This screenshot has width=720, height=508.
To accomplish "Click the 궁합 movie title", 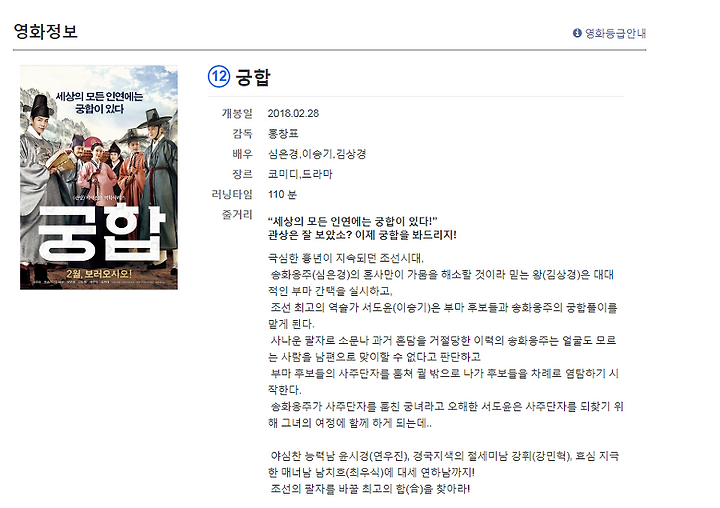I will [x=253, y=77].
